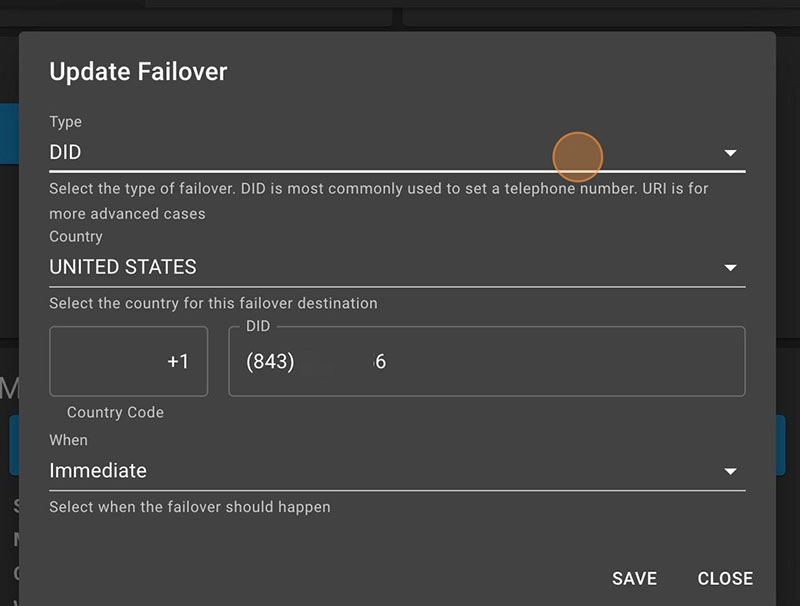This screenshot has width=800, height=606.
Task: Click the Country field label
Action: (76, 237)
